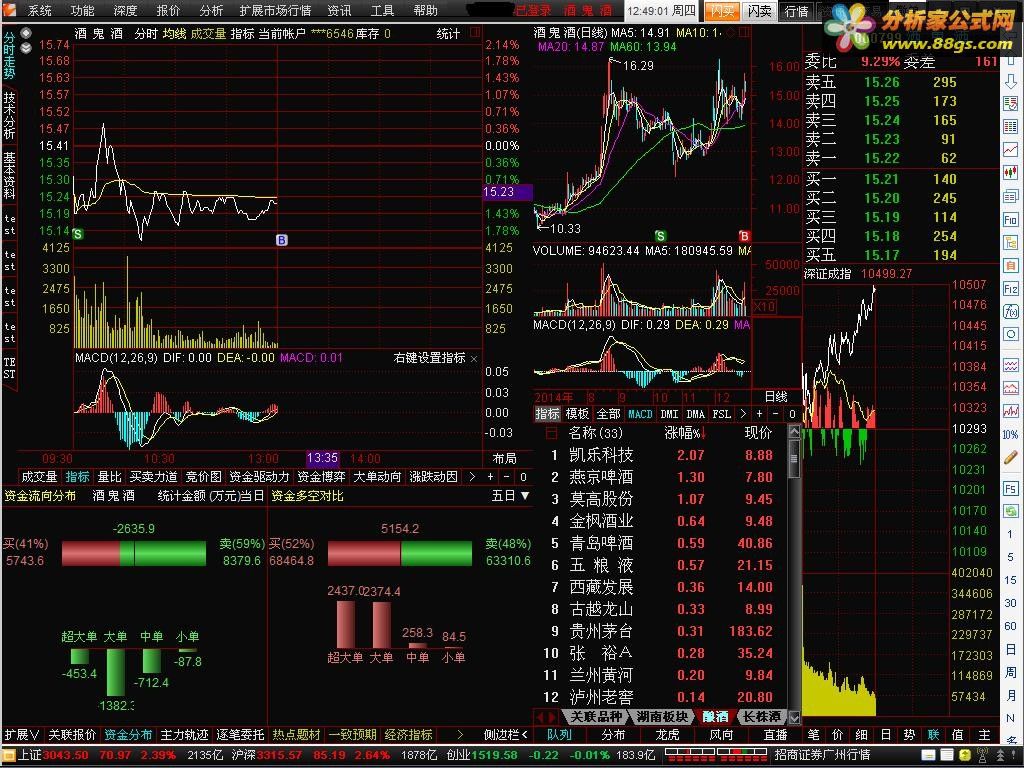This screenshot has width=1024, height=768.
Task: Click the circle icon in right sidebar
Action: (x=1010, y=334)
